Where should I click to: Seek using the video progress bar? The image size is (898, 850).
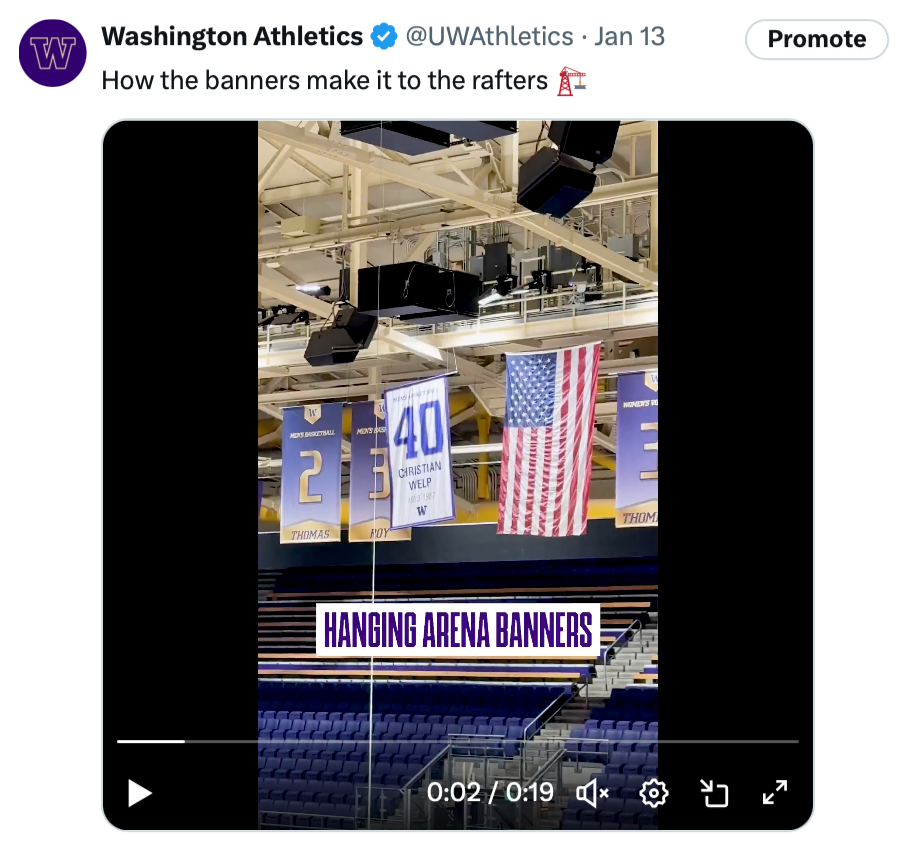(457, 741)
